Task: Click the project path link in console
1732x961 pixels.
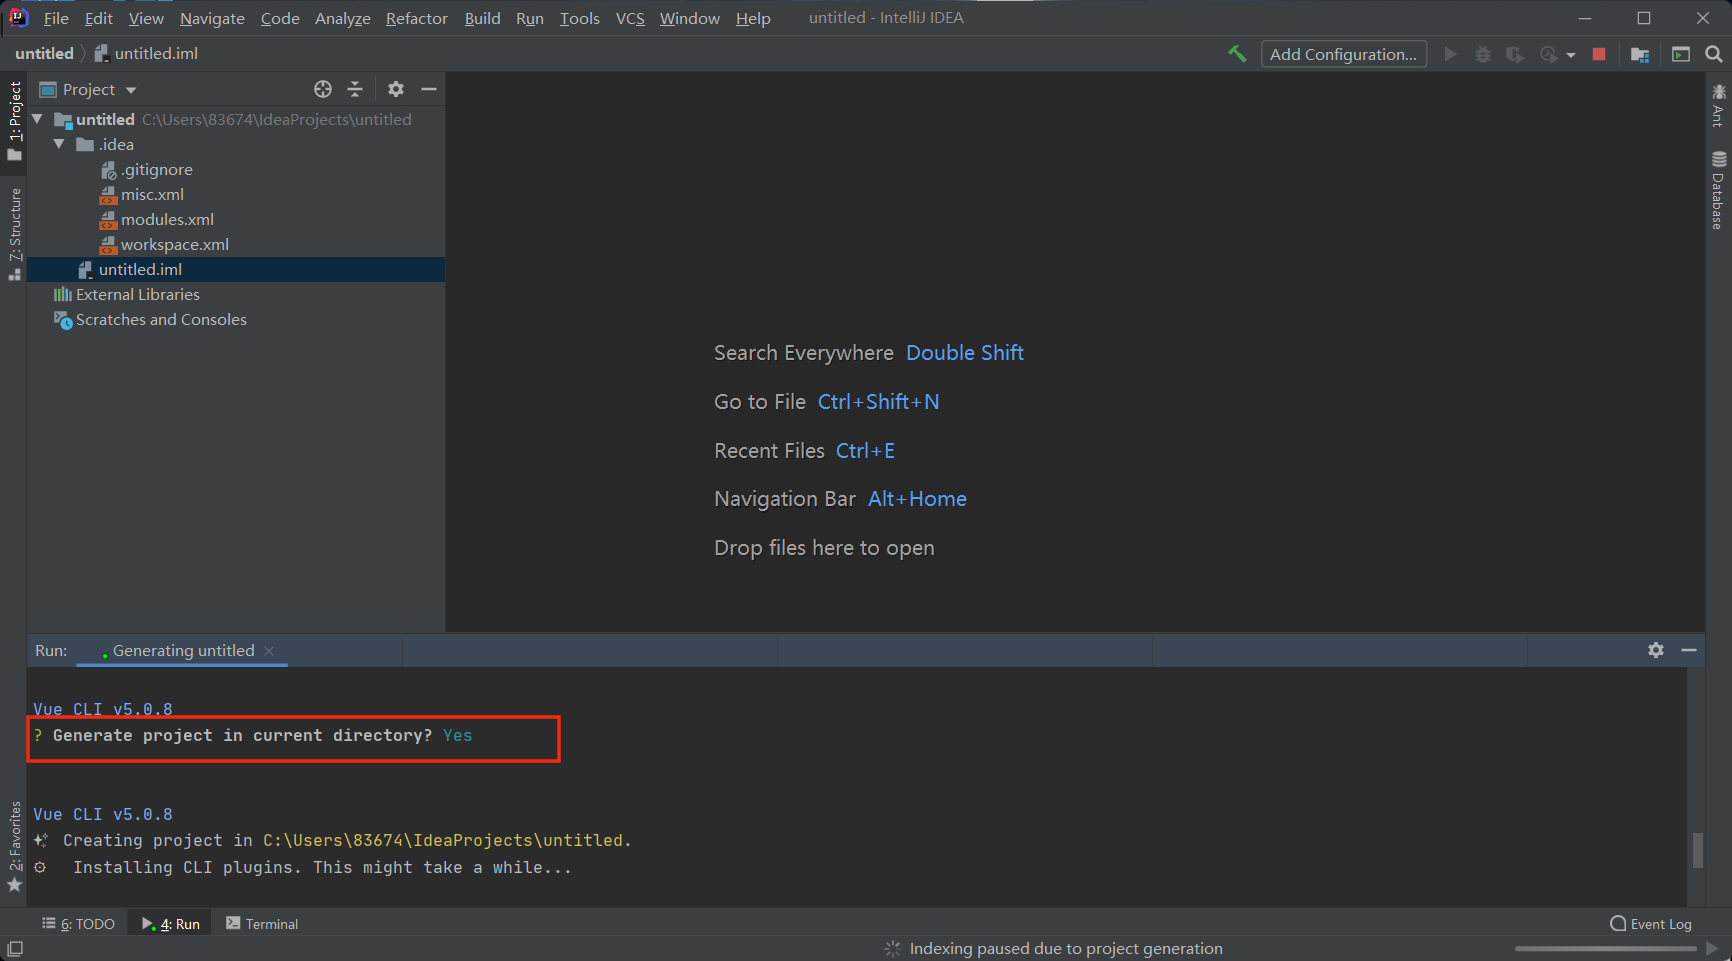Action: click(443, 840)
